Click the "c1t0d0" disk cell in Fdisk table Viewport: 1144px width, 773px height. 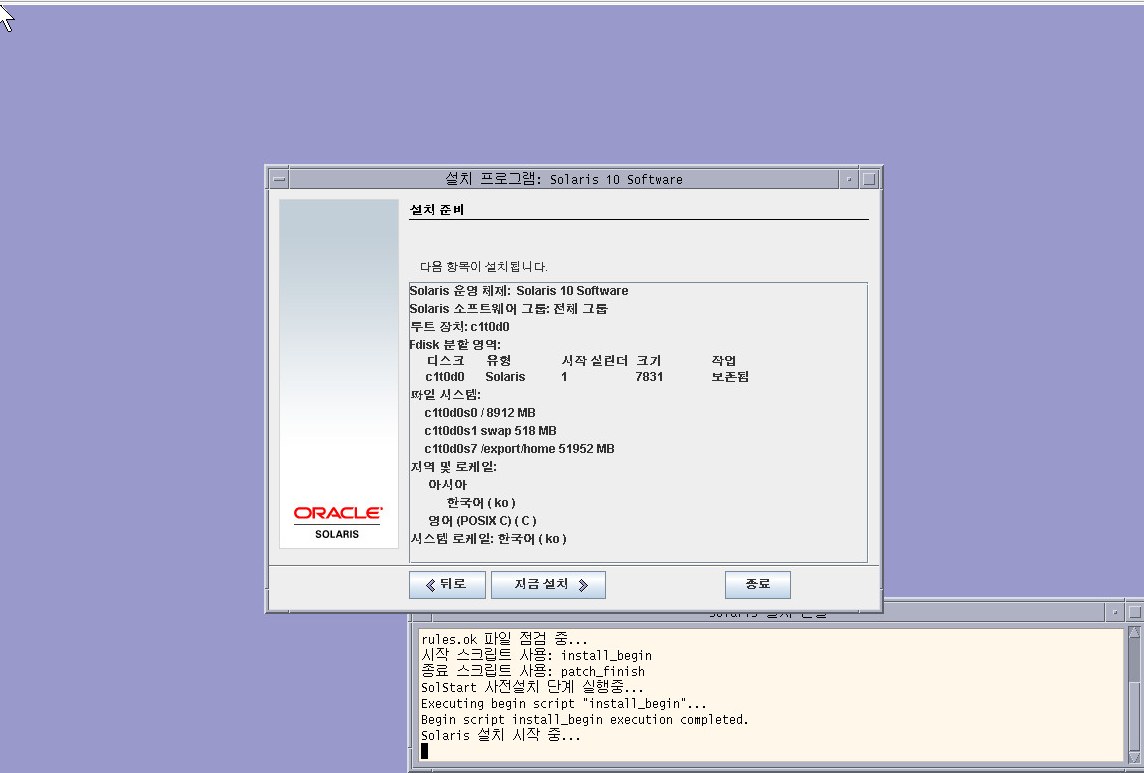point(445,377)
